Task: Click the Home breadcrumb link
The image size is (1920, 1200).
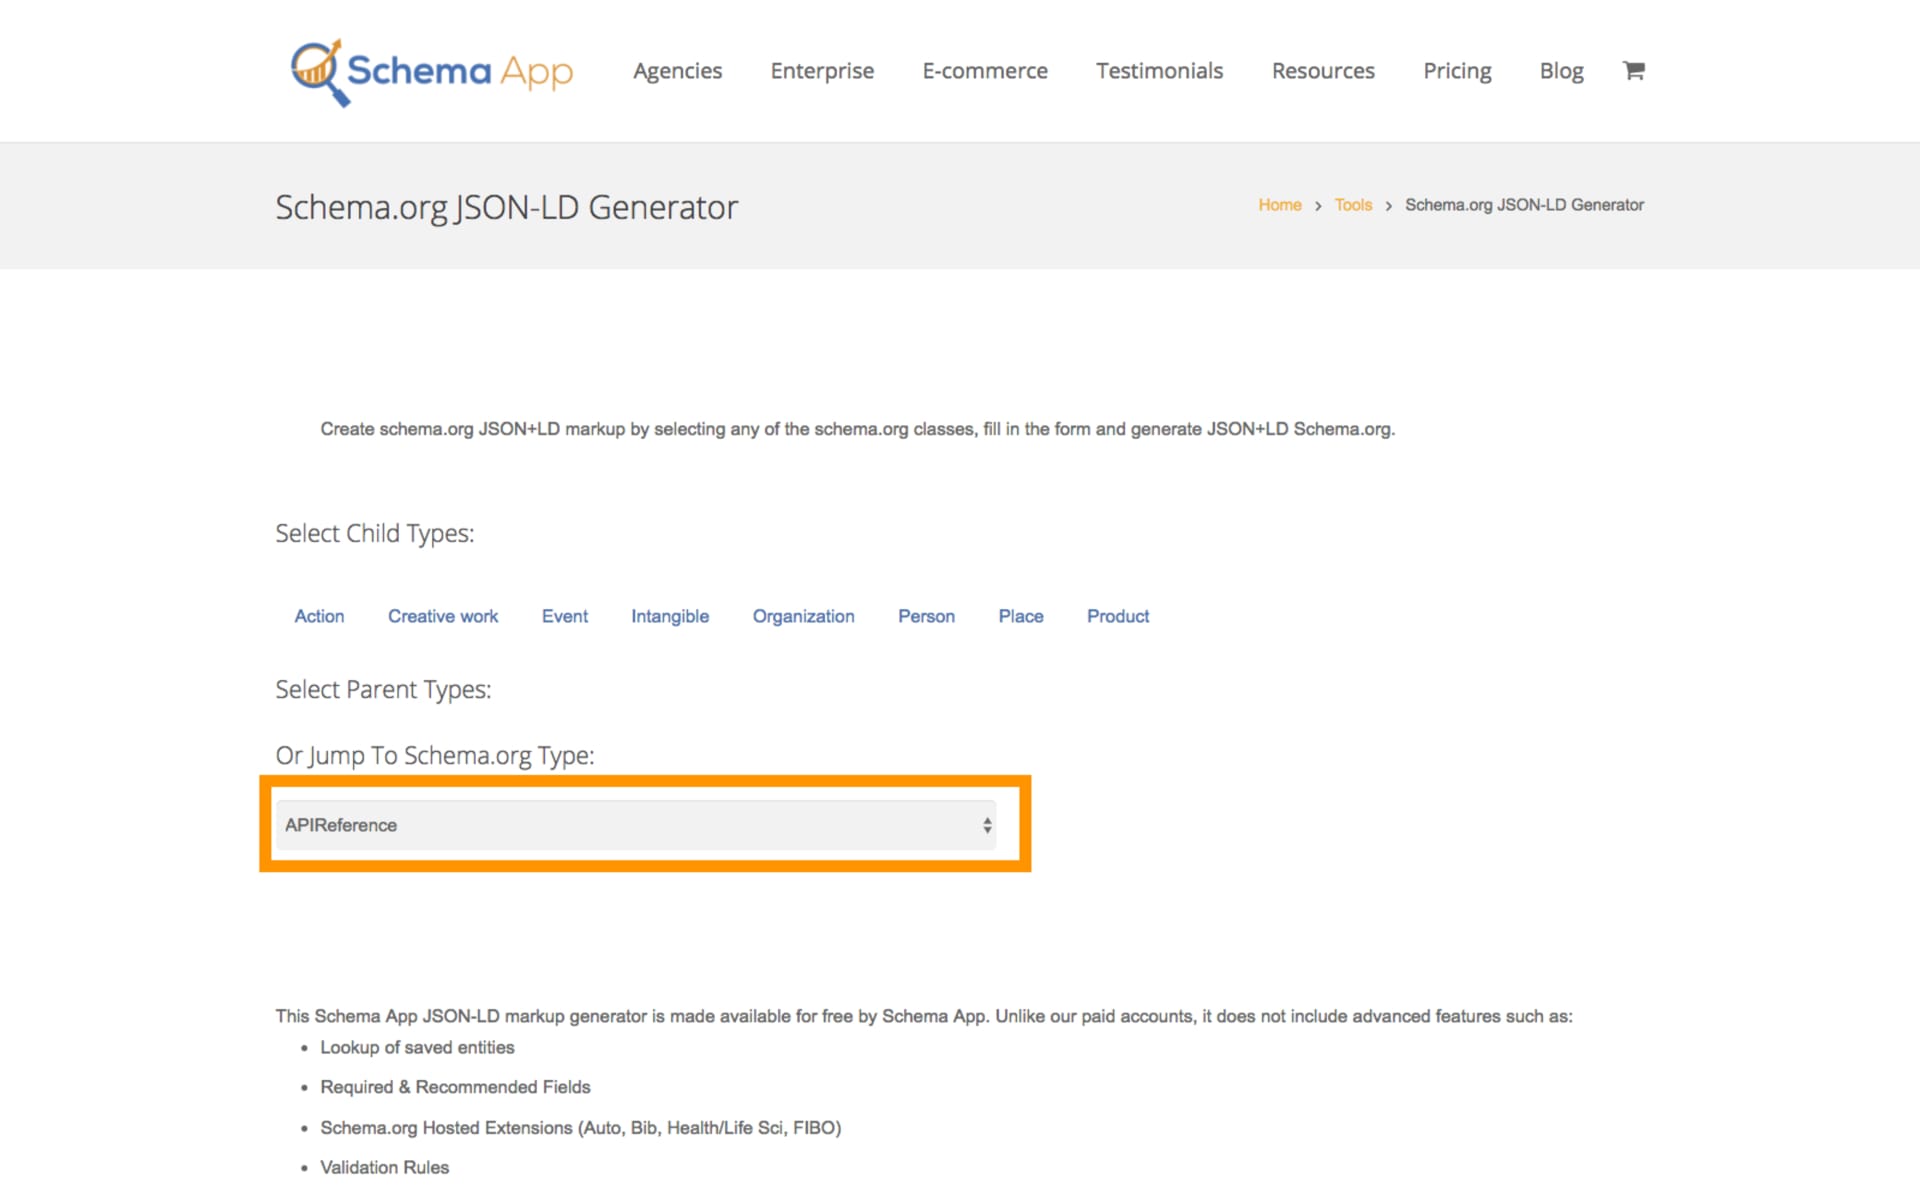Action: coord(1279,205)
